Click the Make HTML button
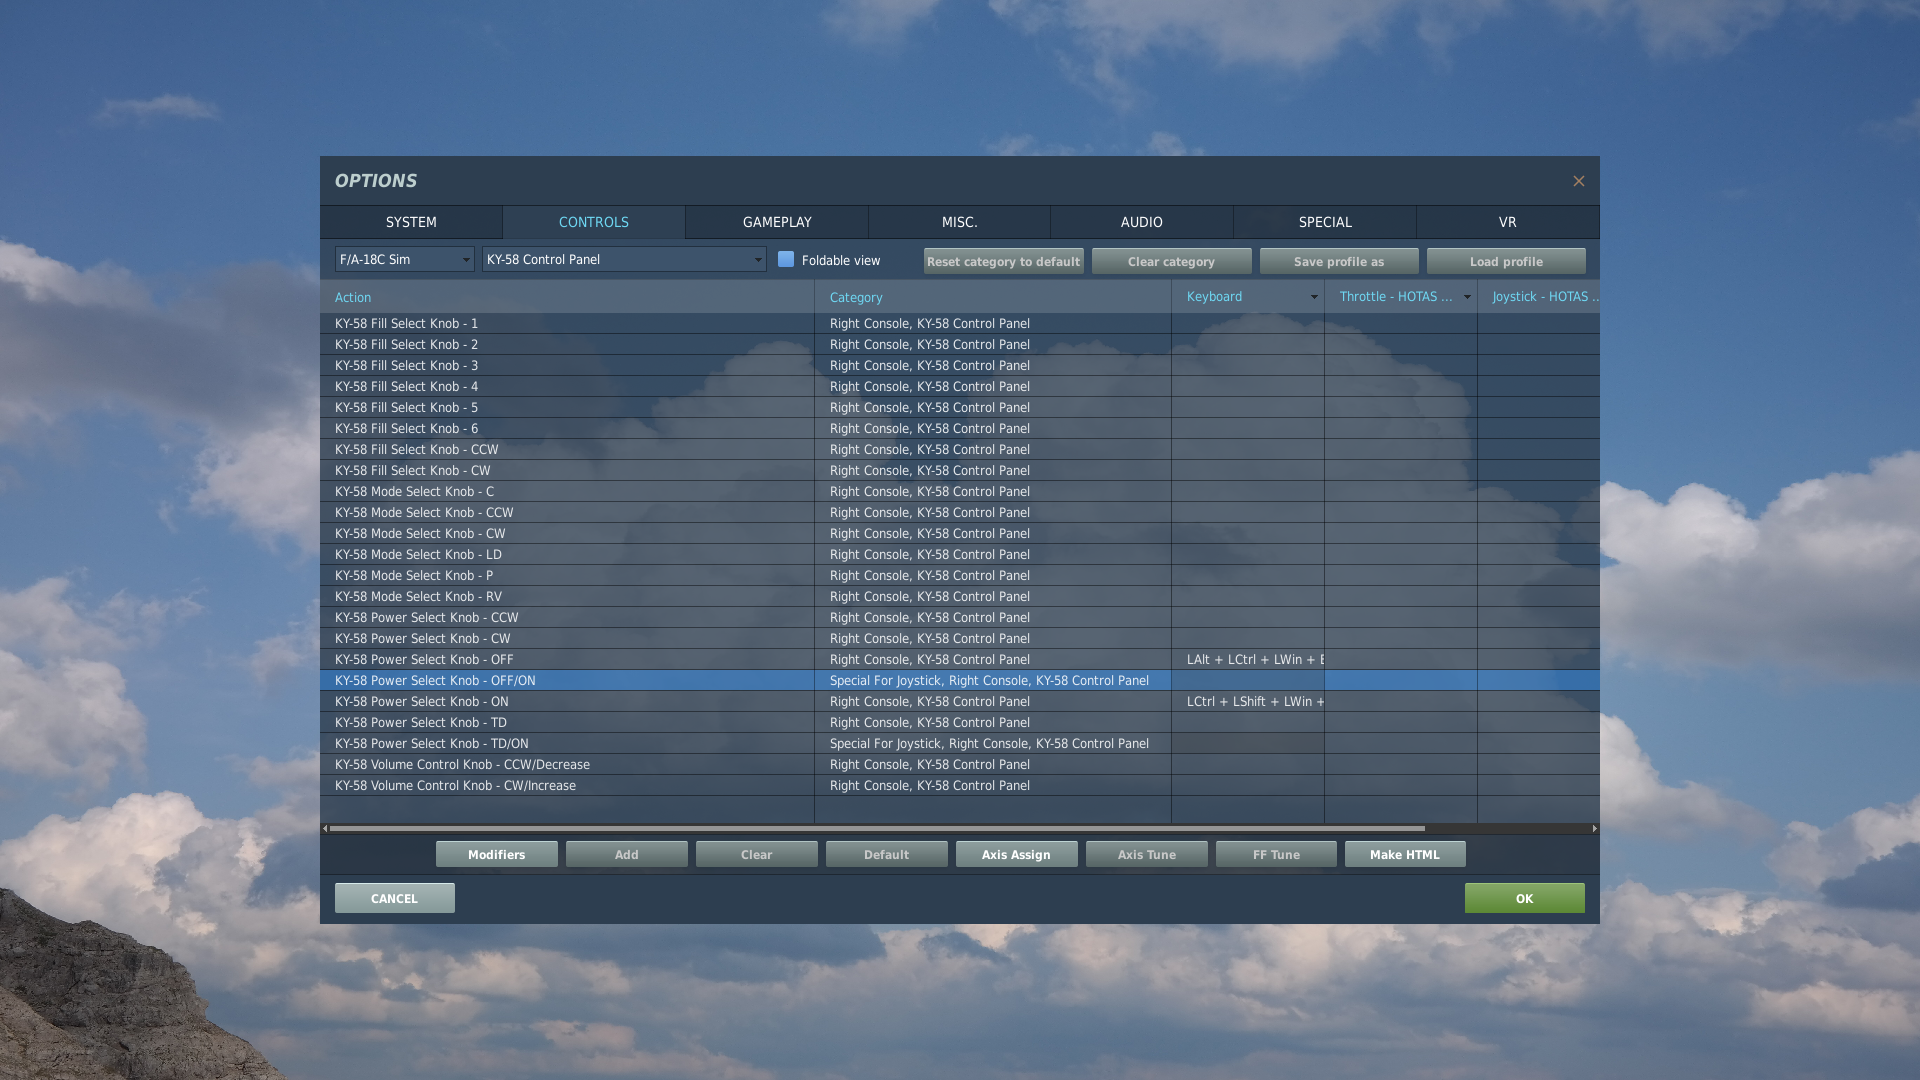Image resolution: width=1920 pixels, height=1080 pixels. (x=1405, y=854)
